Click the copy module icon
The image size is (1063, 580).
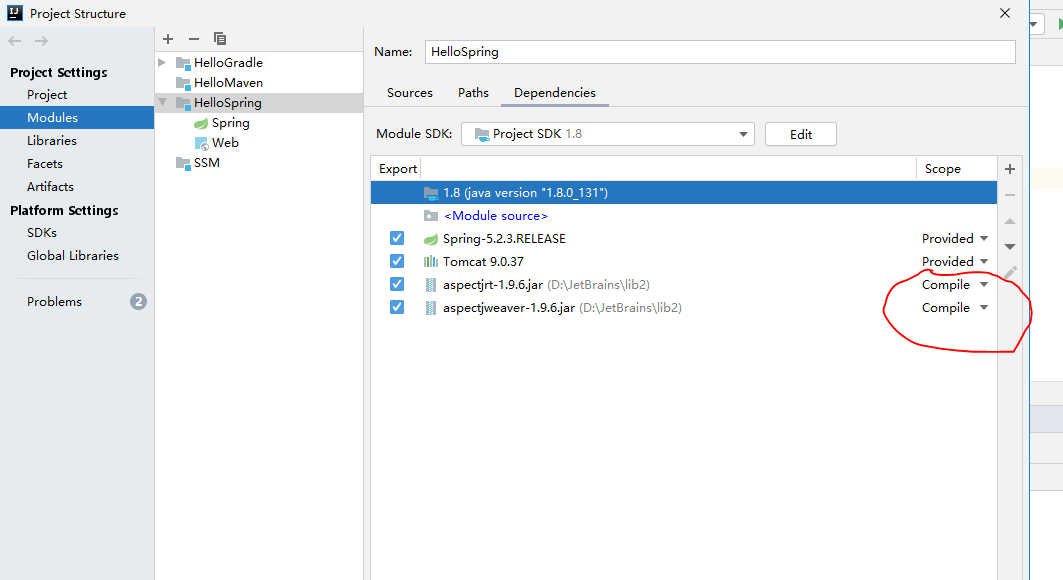click(x=220, y=39)
